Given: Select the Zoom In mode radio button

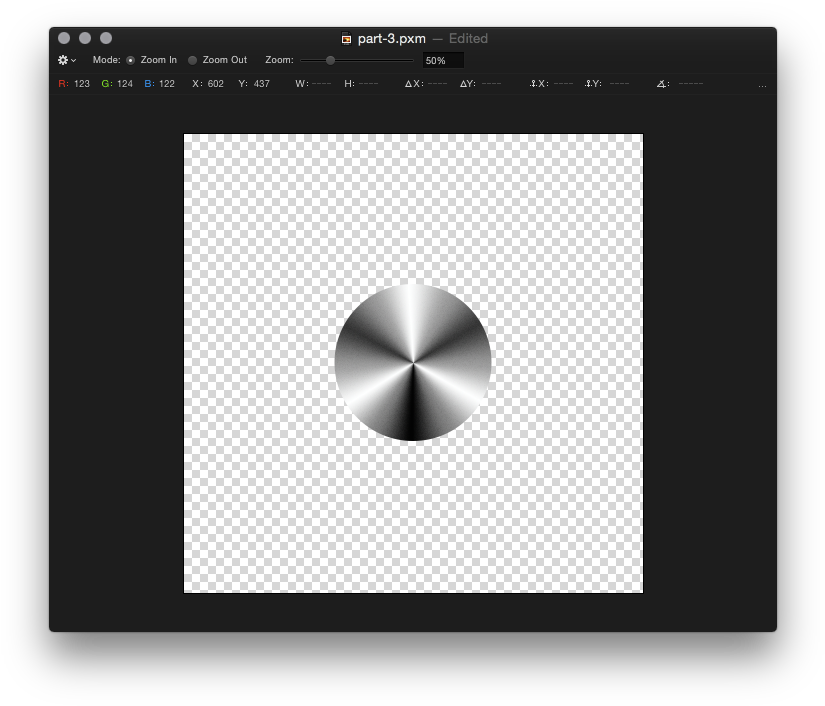Looking at the screenshot, I should [131, 60].
